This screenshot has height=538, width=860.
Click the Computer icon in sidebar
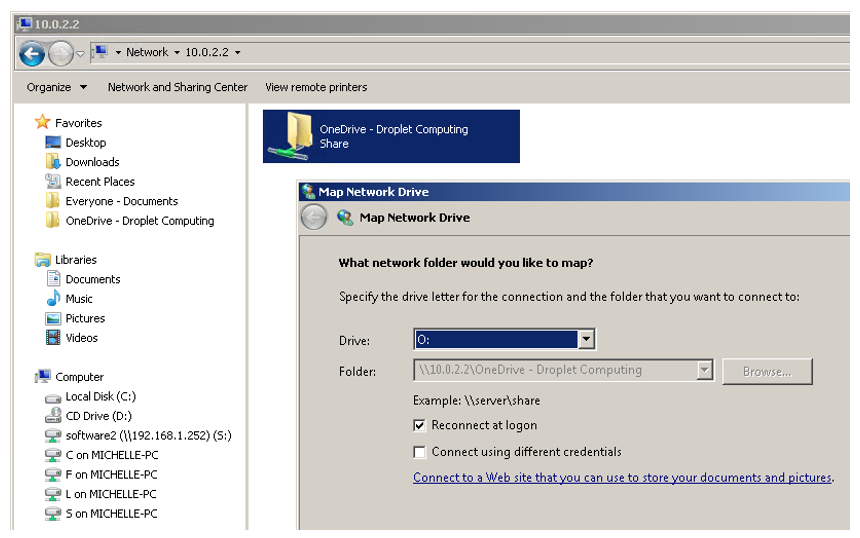coord(43,376)
